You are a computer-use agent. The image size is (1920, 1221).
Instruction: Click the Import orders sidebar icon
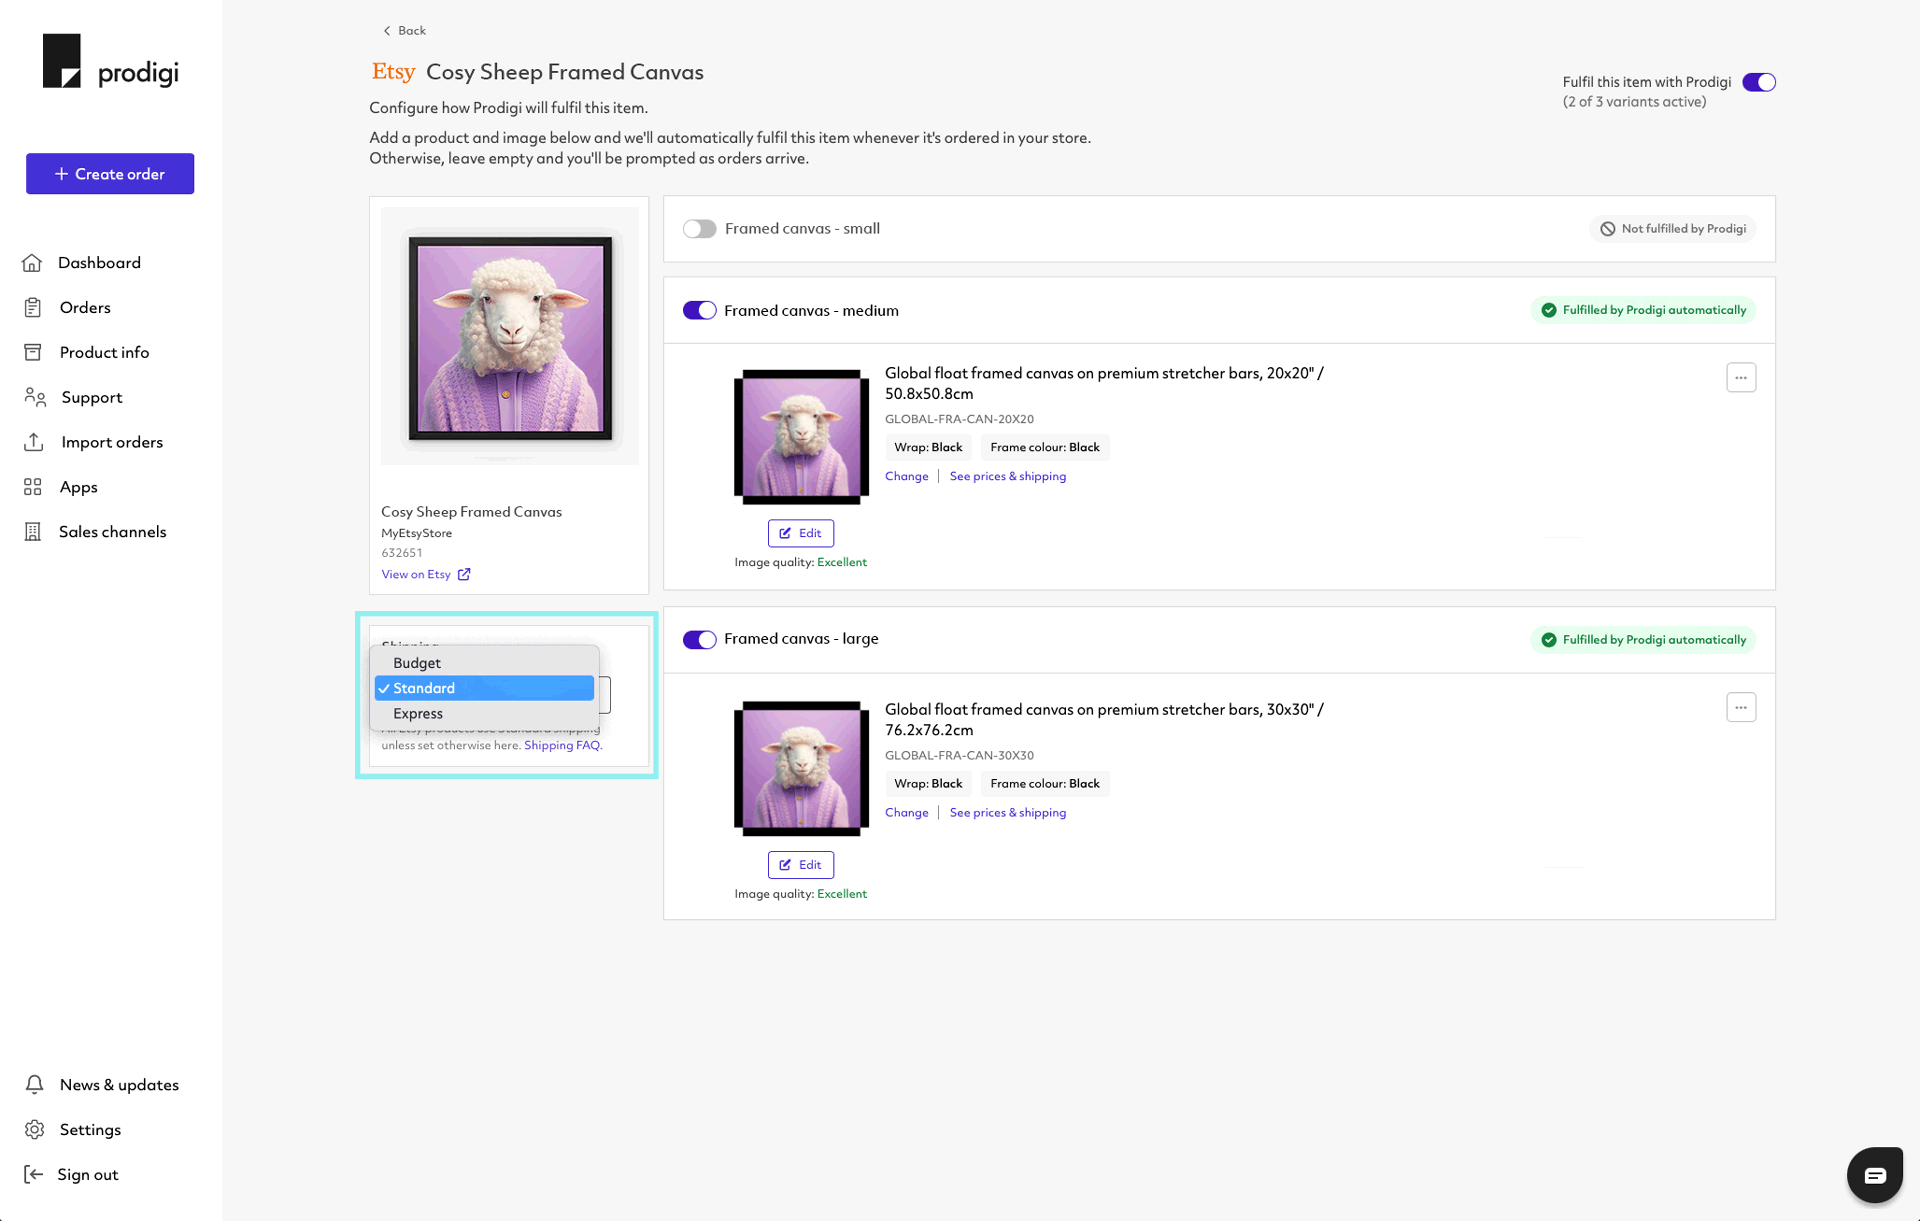tap(34, 442)
